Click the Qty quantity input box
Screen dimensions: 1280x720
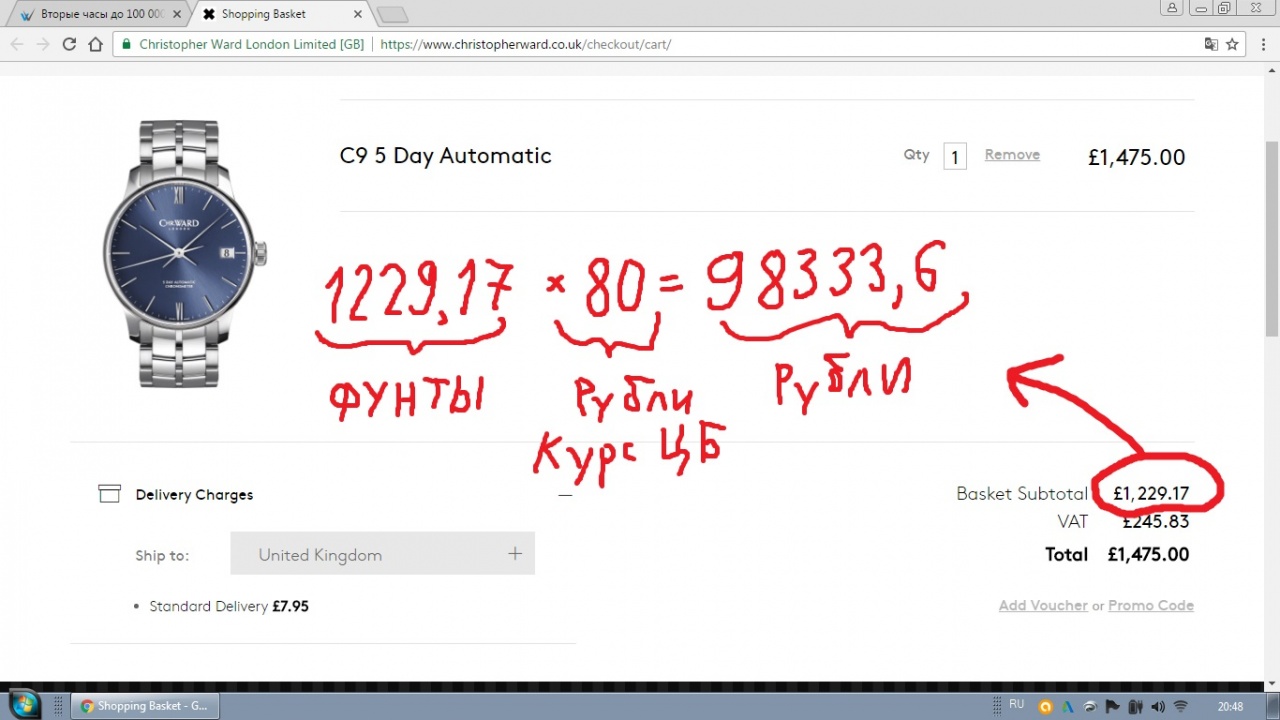(x=955, y=157)
